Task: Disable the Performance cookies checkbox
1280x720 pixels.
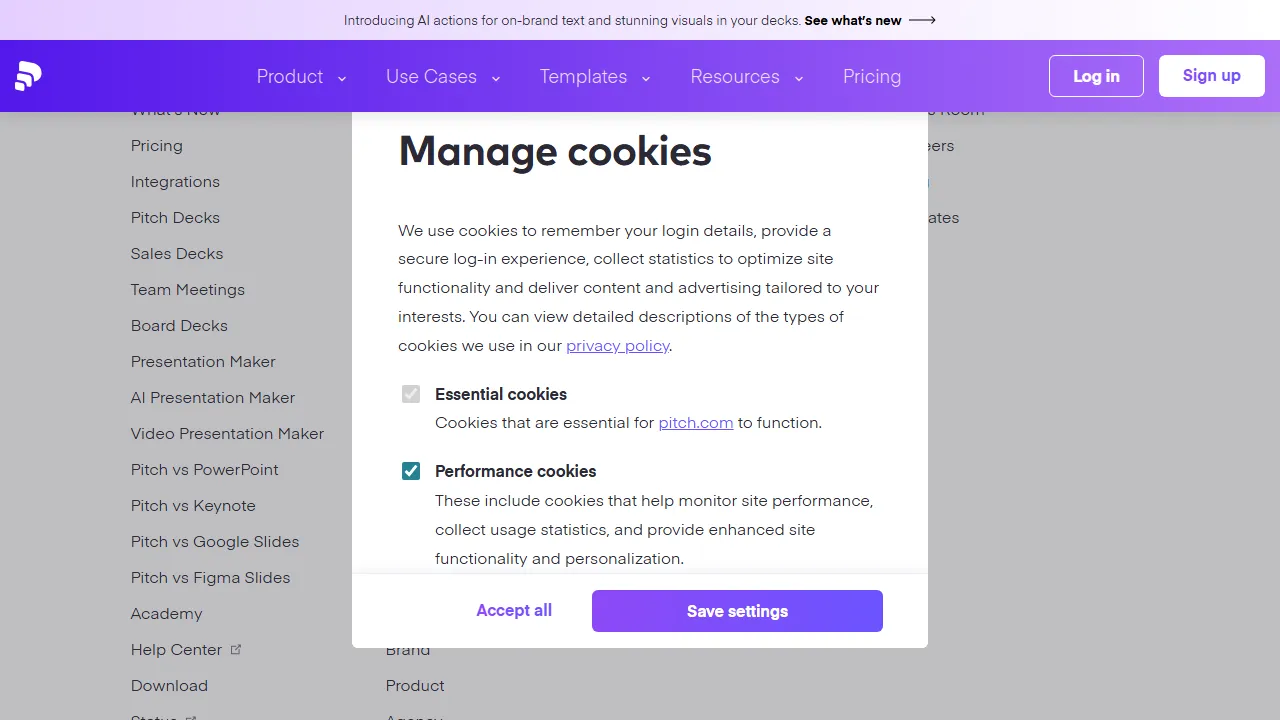Action: click(411, 470)
